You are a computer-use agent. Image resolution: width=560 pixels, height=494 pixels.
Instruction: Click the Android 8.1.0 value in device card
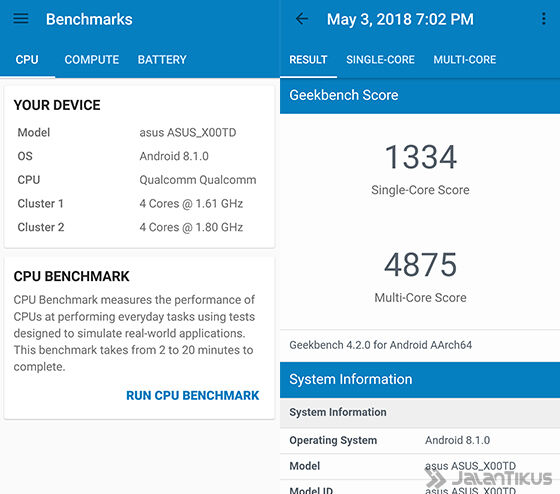(x=174, y=156)
